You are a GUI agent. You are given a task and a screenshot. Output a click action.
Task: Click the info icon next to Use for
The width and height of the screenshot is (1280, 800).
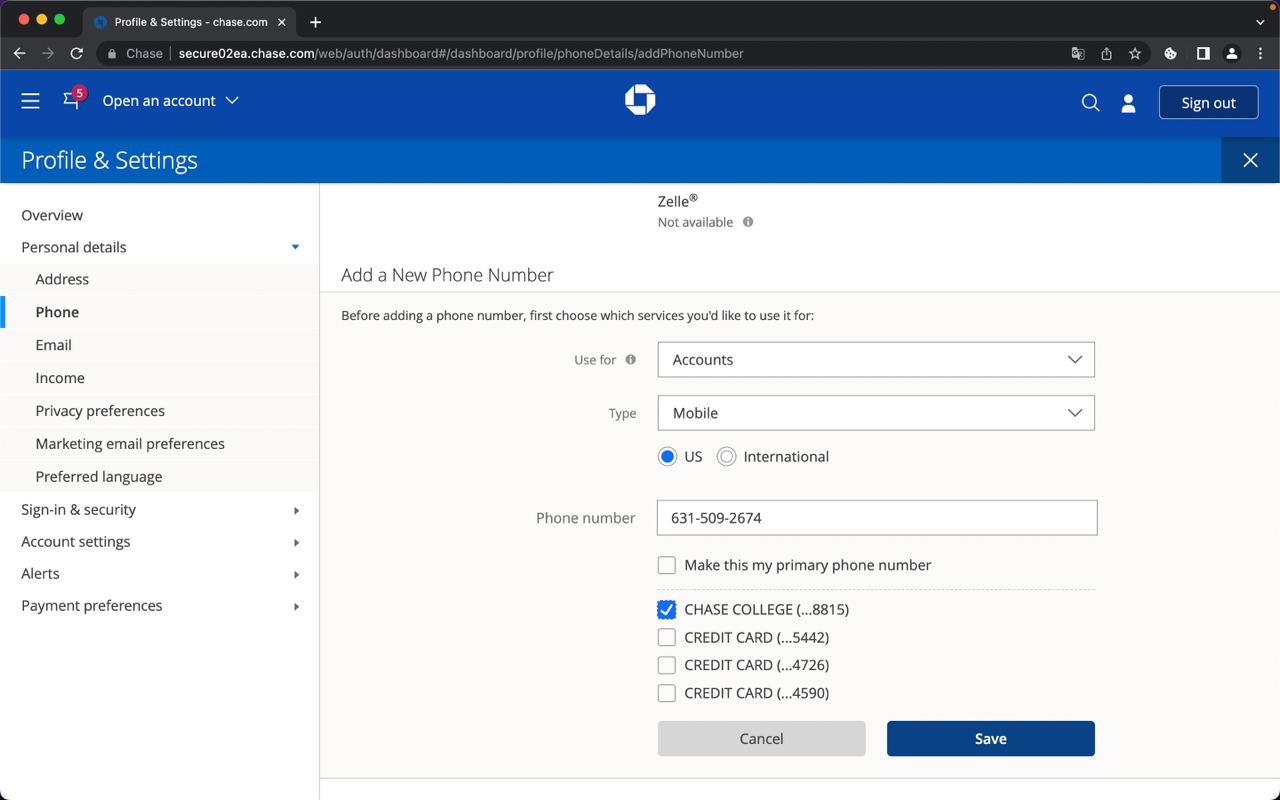630,360
